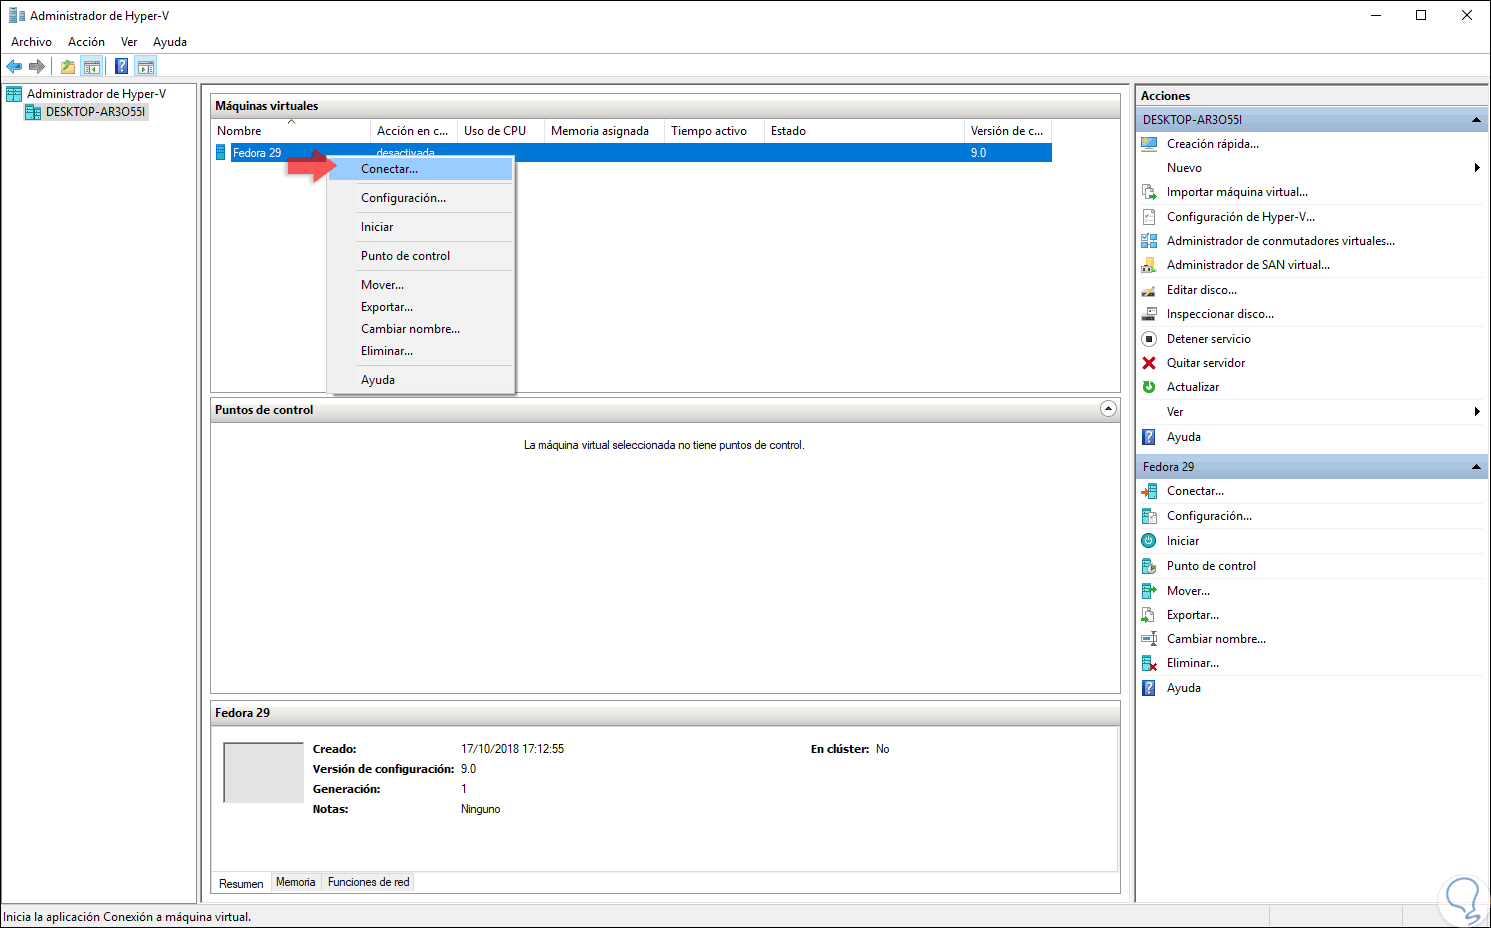Click Ayuda icon under Fedora 29 actions
Image resolution: width=1491 pixels, height=928 pixels.
point(1149,688)
